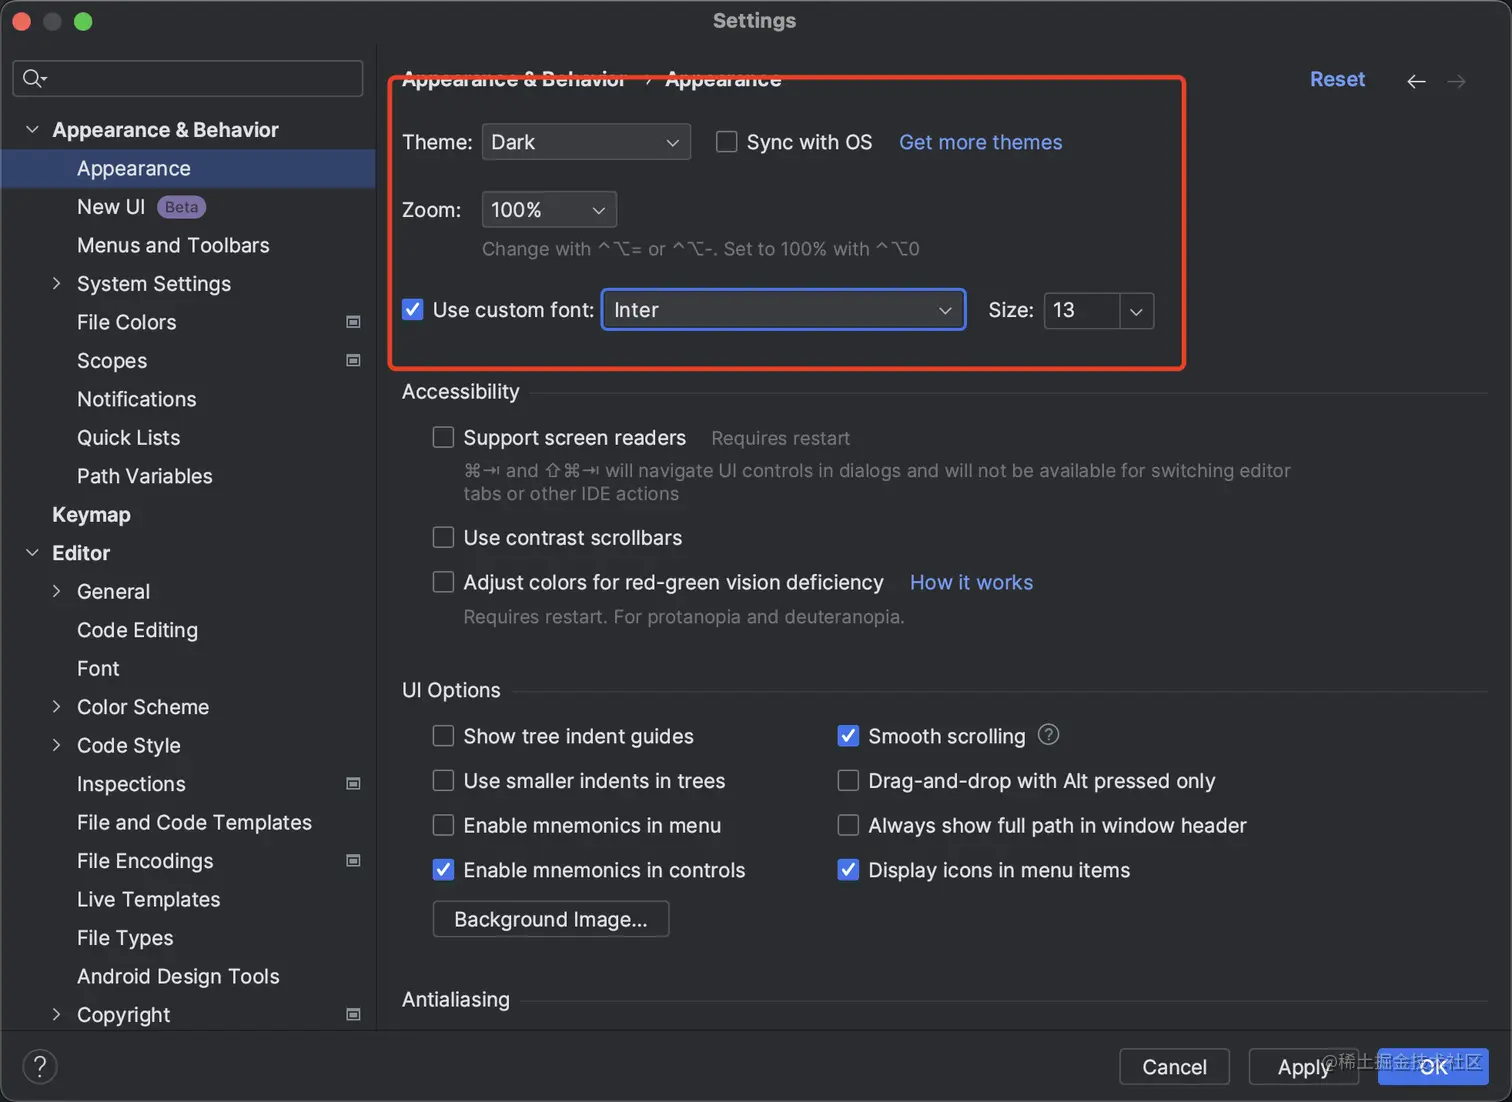Check Use smaller indents in trees
Screen dimensions: 1512x1102
443,780
